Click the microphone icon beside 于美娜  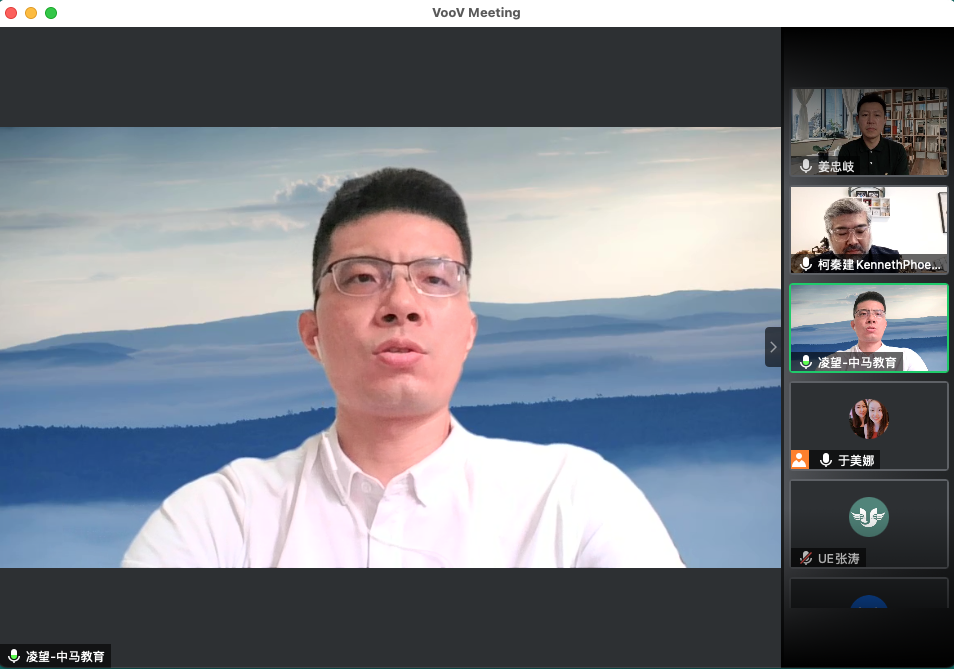click(826, 460)
